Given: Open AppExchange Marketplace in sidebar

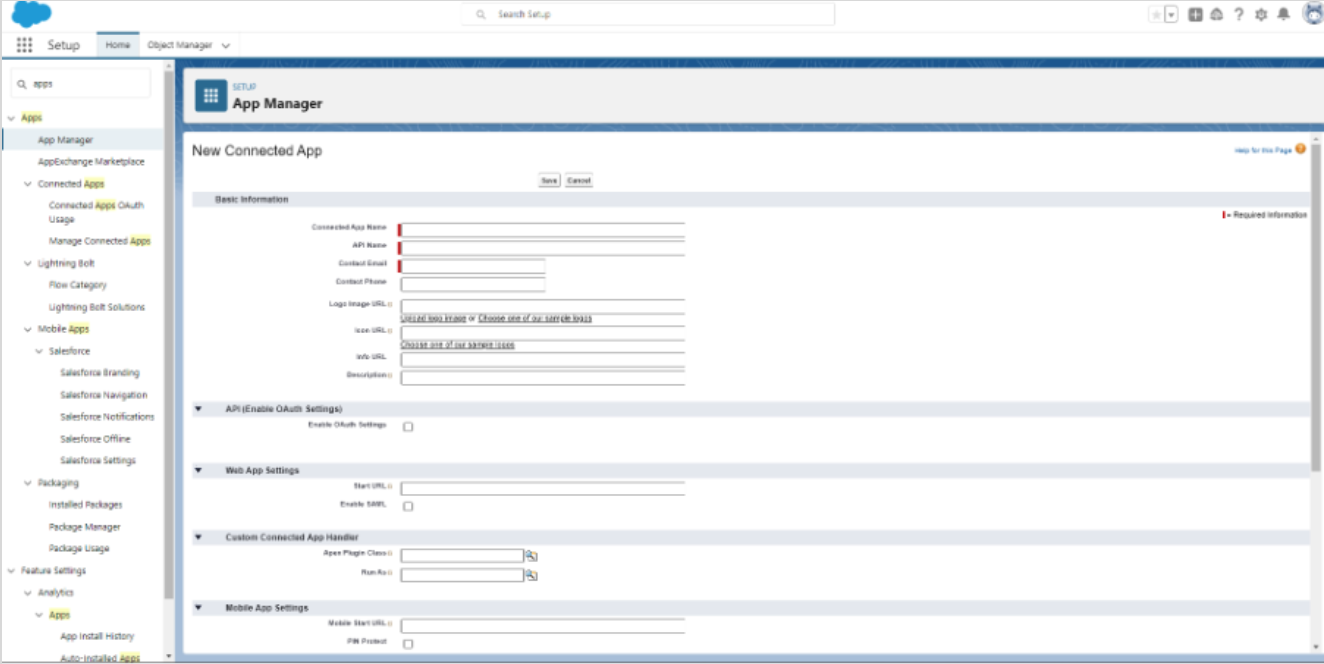Looking at the screenshot, I should tap(91, 161).
